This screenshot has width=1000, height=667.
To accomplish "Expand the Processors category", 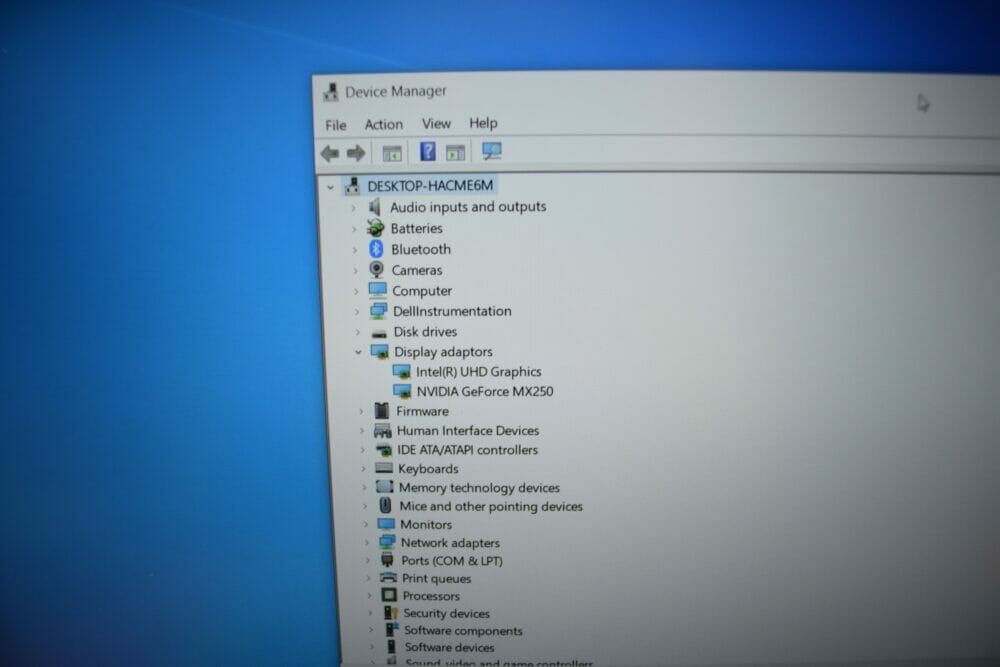I will pos(369,596).
